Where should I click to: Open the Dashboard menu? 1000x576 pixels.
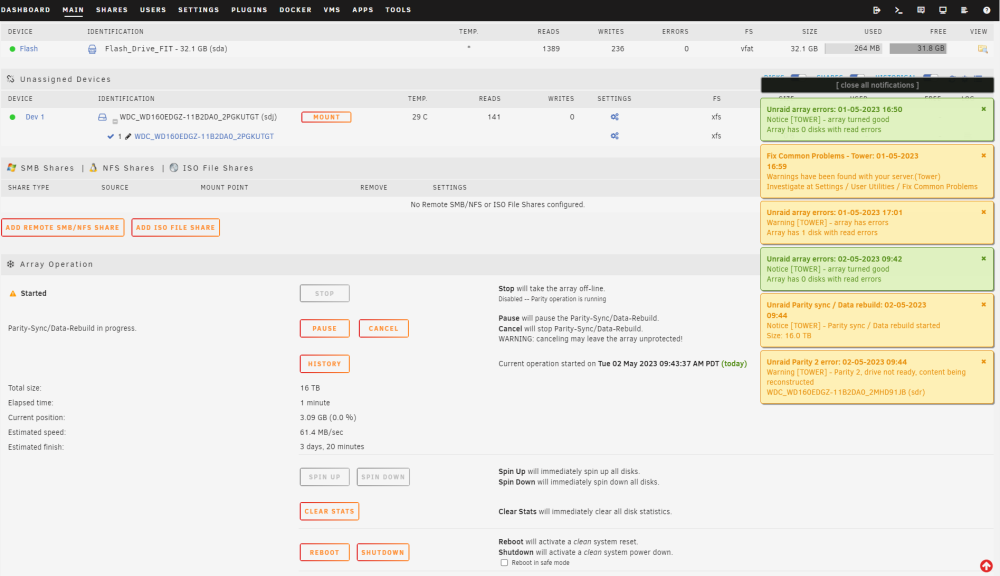tap(26, 10)
